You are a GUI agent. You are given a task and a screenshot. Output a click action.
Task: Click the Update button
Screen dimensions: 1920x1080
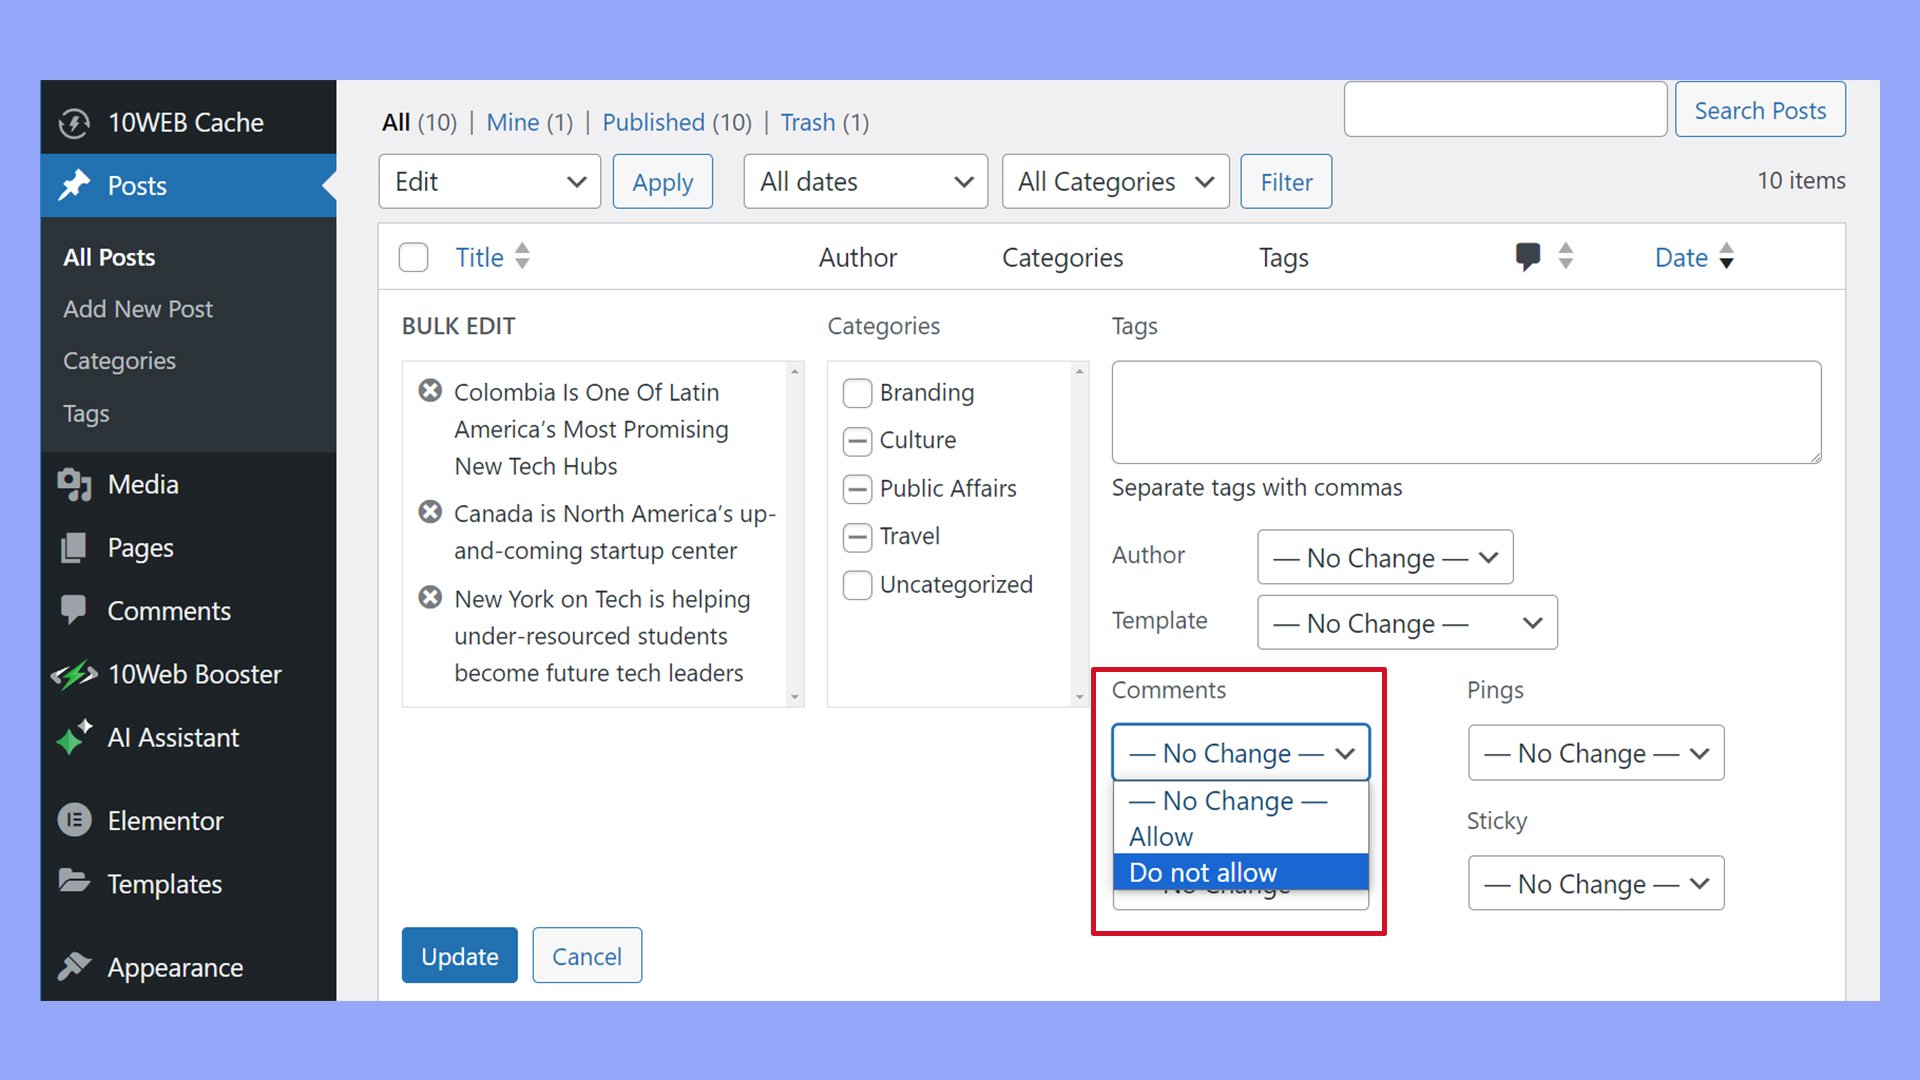click(x=459, y=956)
